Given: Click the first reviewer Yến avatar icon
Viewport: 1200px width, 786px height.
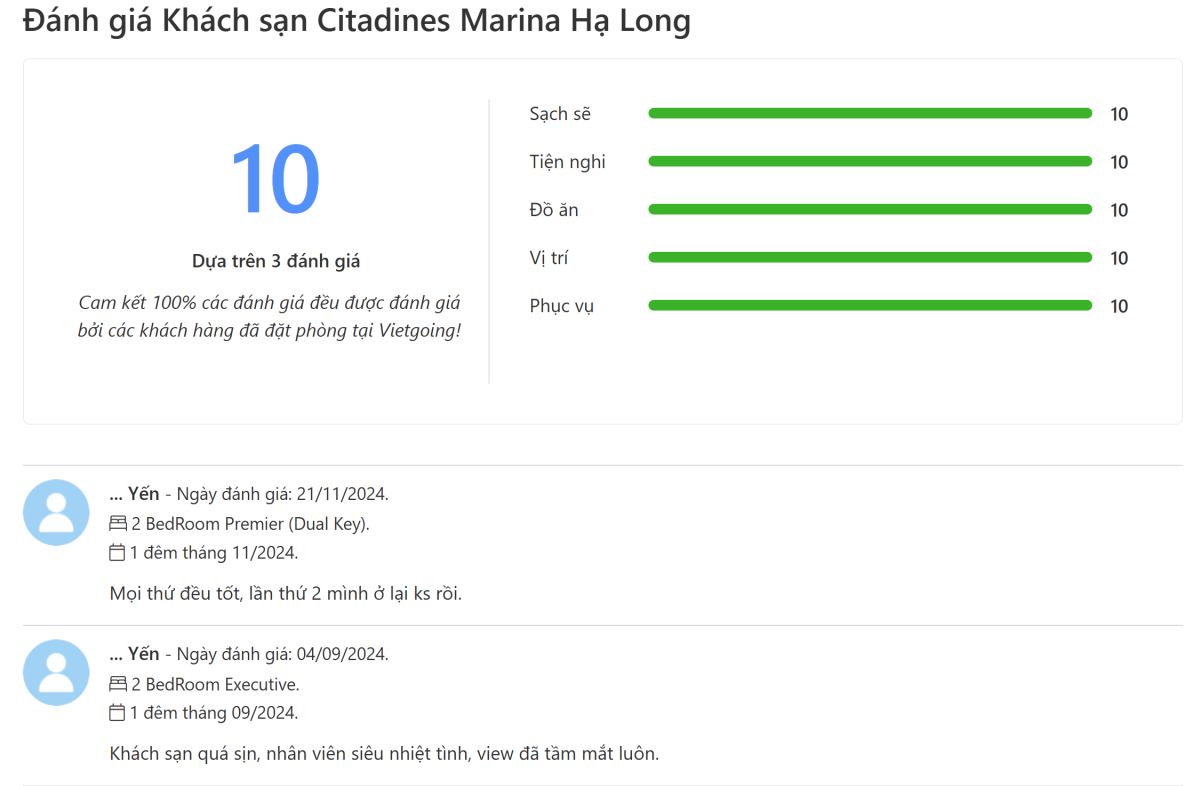Looking at the screenshot, I should [x=56, y=512].
